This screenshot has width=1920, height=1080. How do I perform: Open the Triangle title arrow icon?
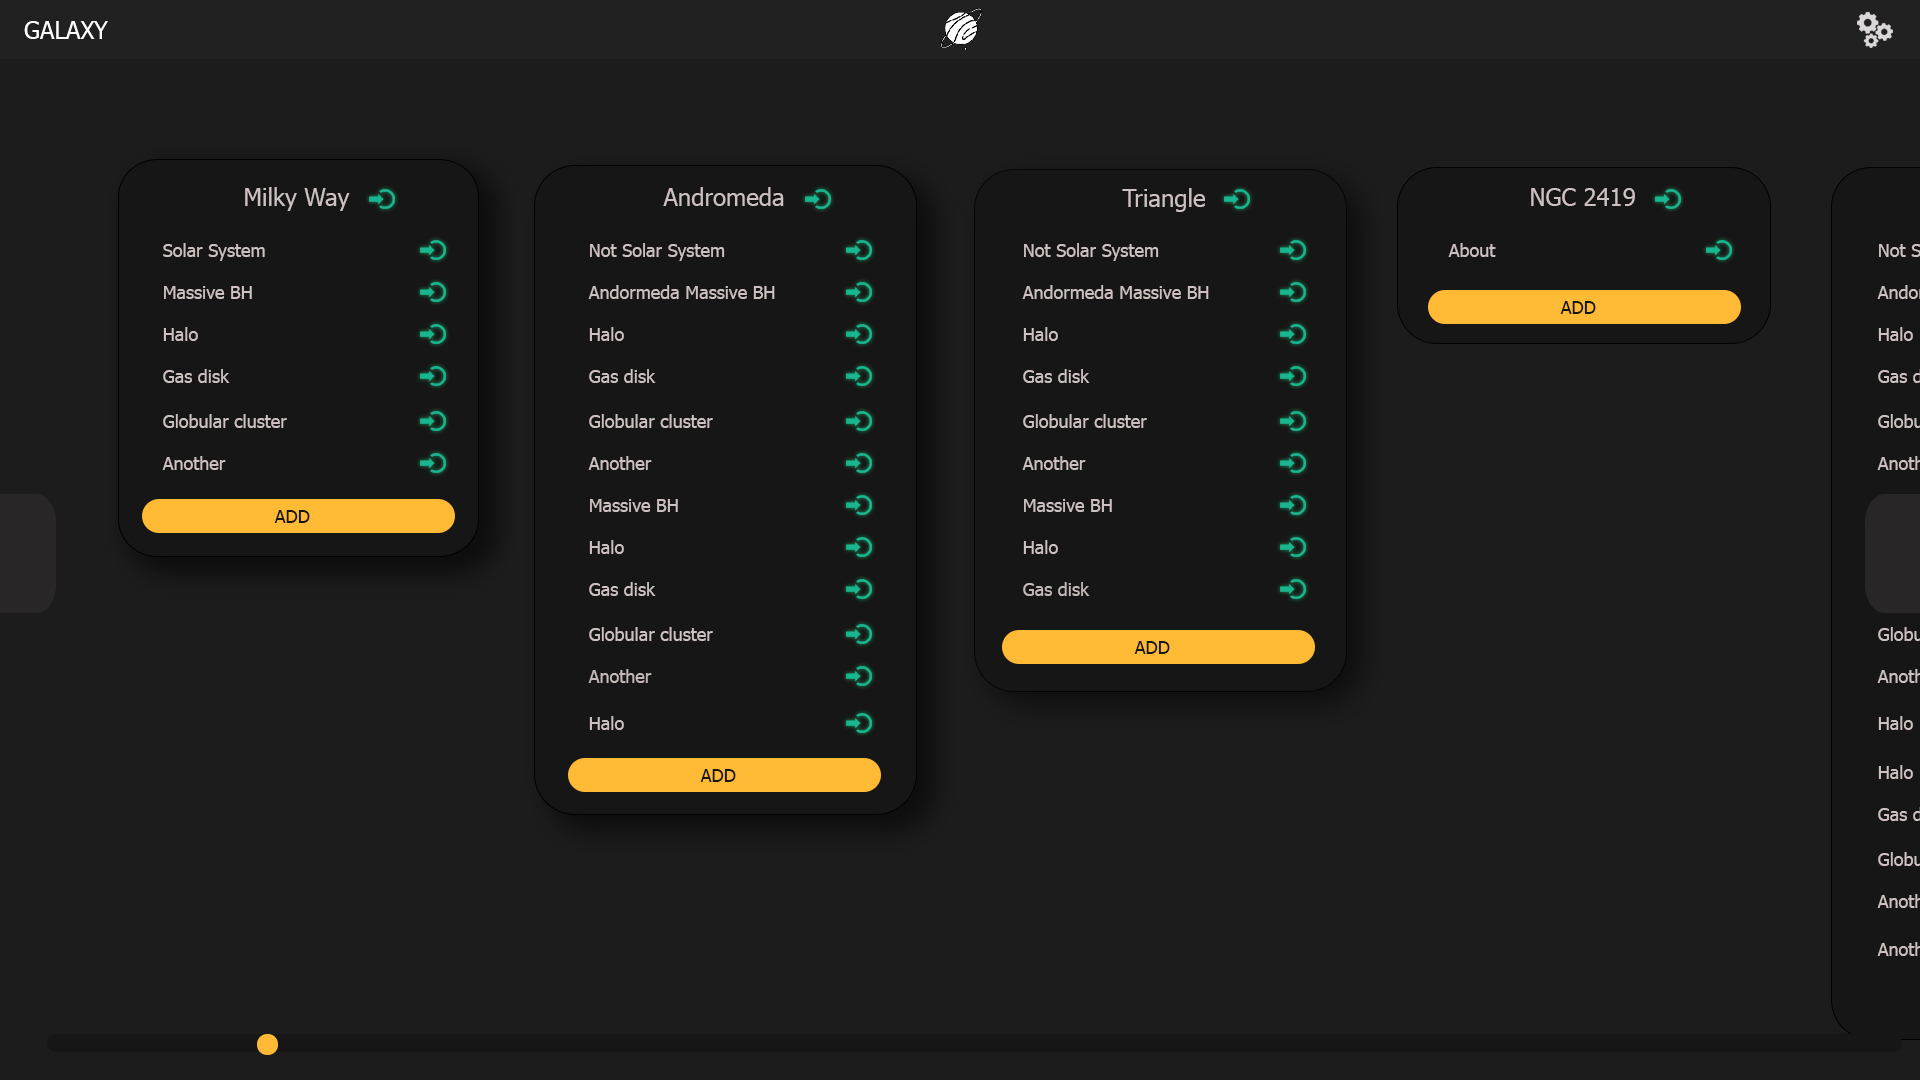click(1237, 199)
